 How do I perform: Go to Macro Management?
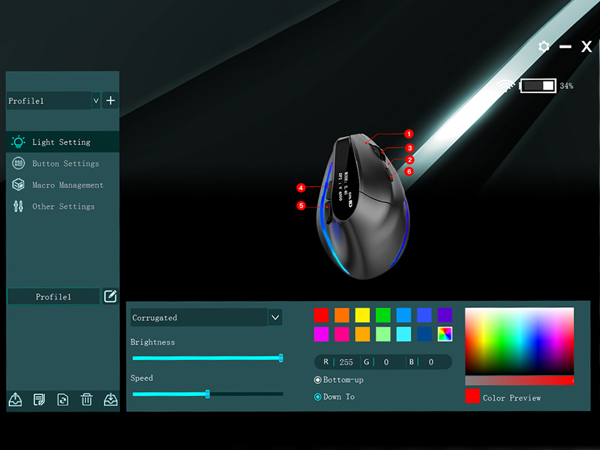tap(68, 185)
